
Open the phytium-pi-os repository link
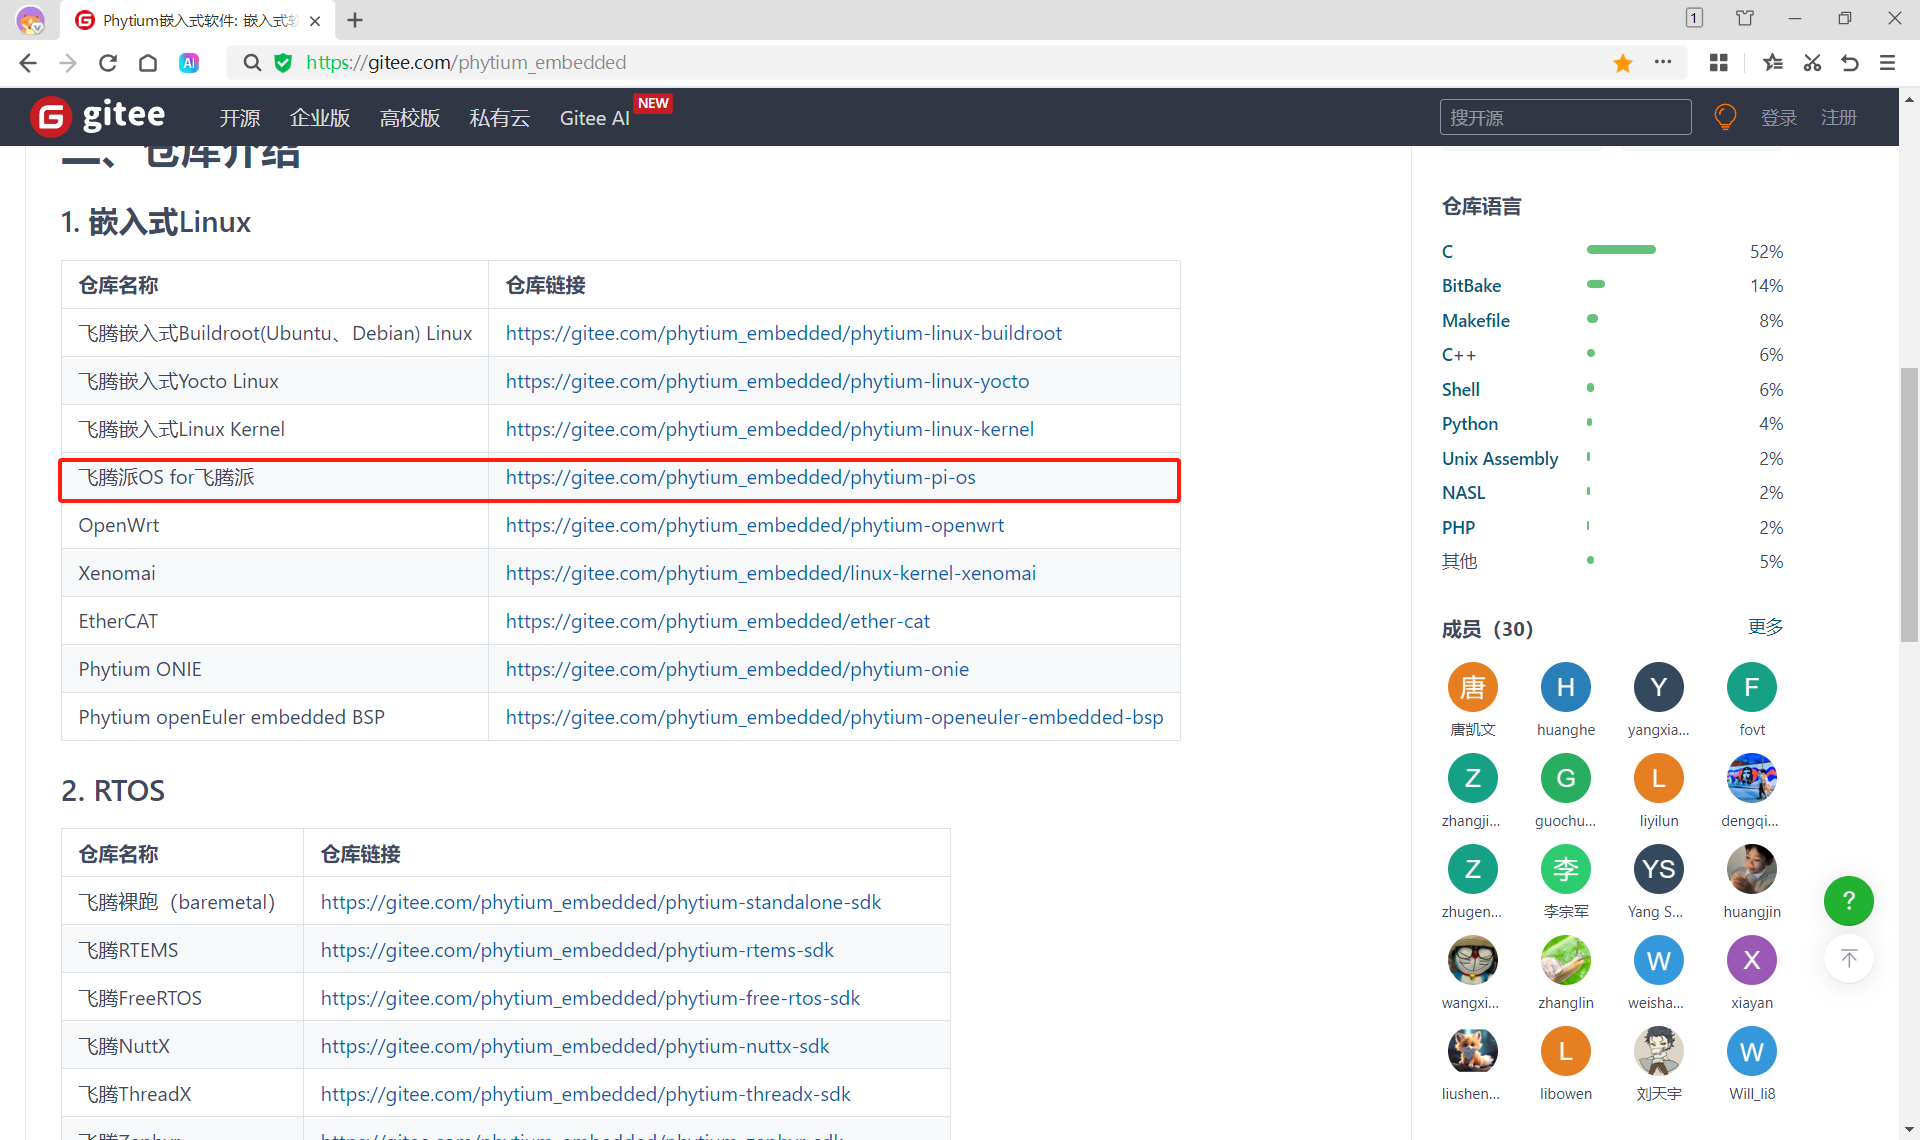[x=740, y=477]
